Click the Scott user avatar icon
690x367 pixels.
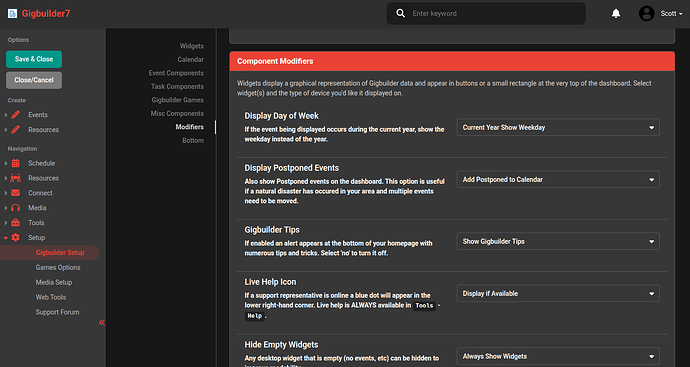coord(646,14)
